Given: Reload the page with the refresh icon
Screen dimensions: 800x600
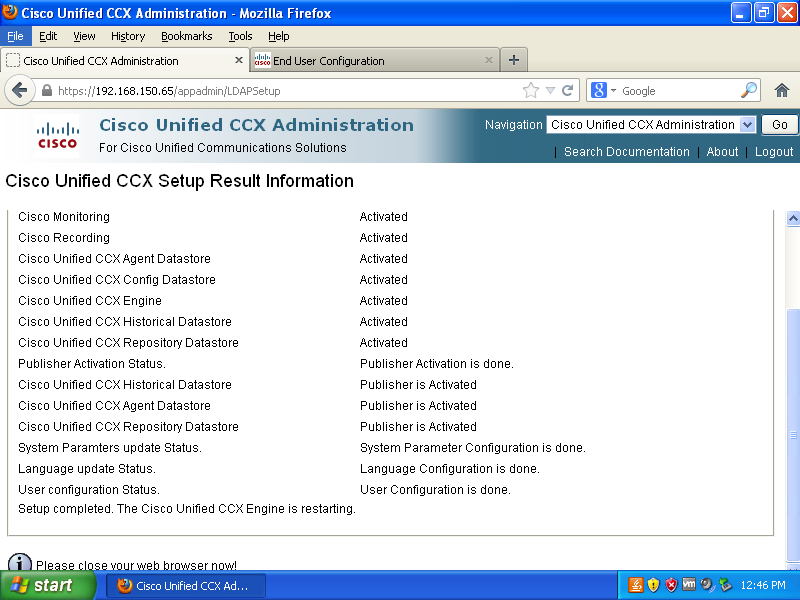Looking at the screenshot, I should pos(567,91).
